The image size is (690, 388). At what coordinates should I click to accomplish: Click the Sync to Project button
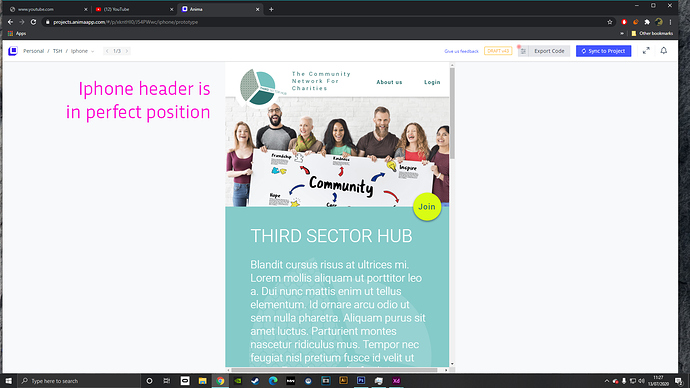coord(603,51)
